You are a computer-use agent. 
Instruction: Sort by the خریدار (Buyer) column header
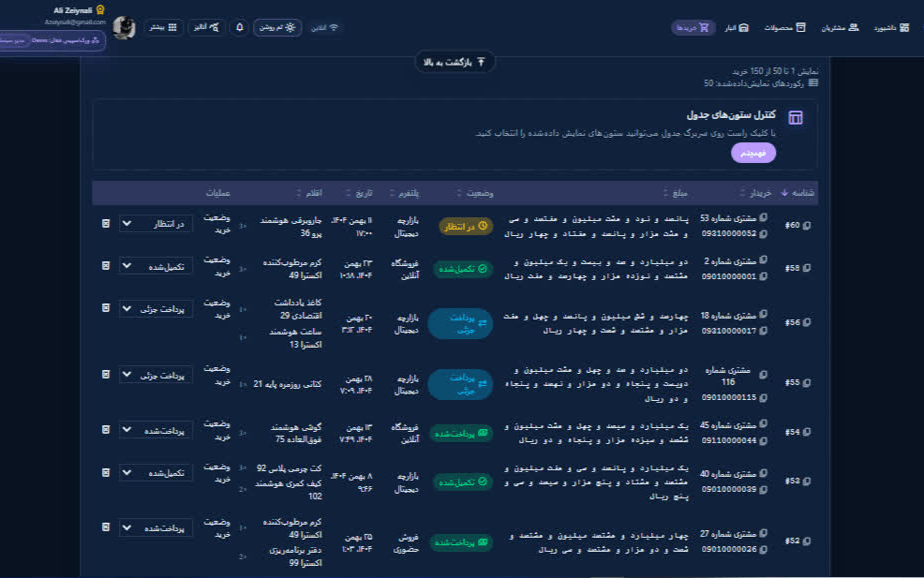click(755, 193)
